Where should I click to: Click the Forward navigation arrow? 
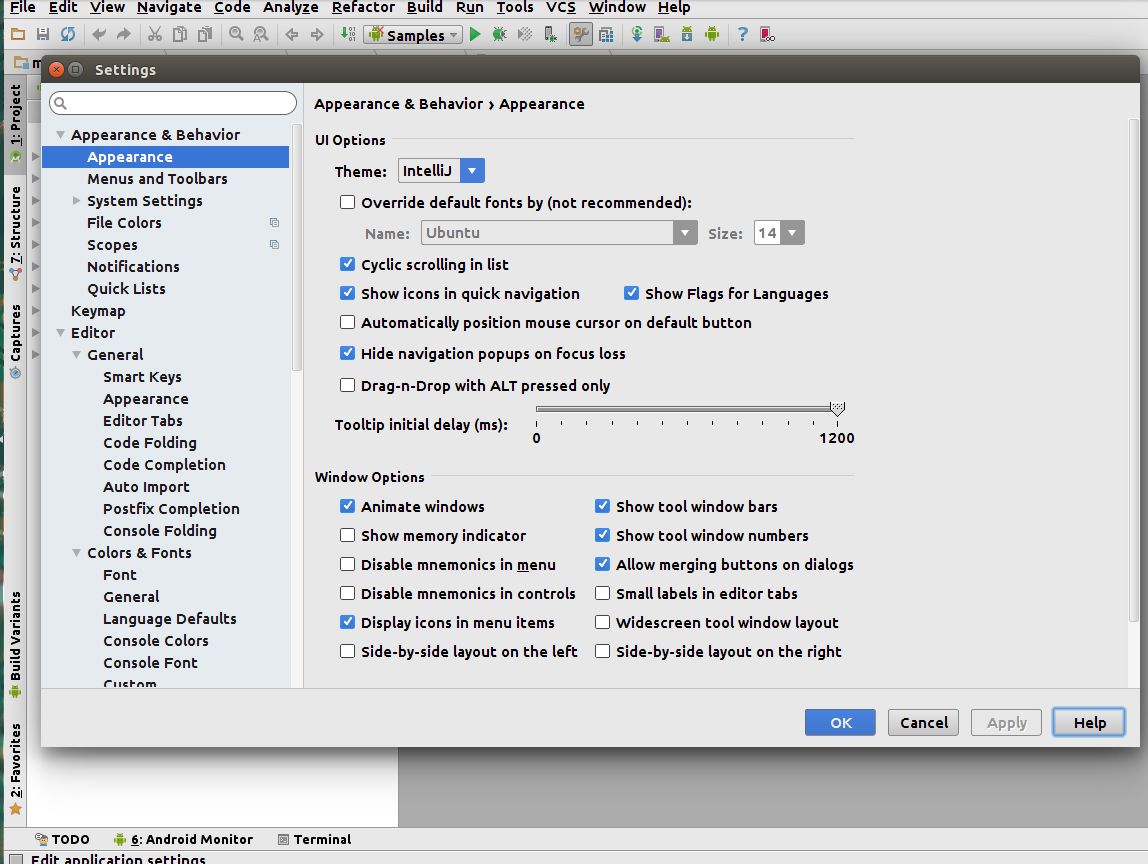point(316,34)
